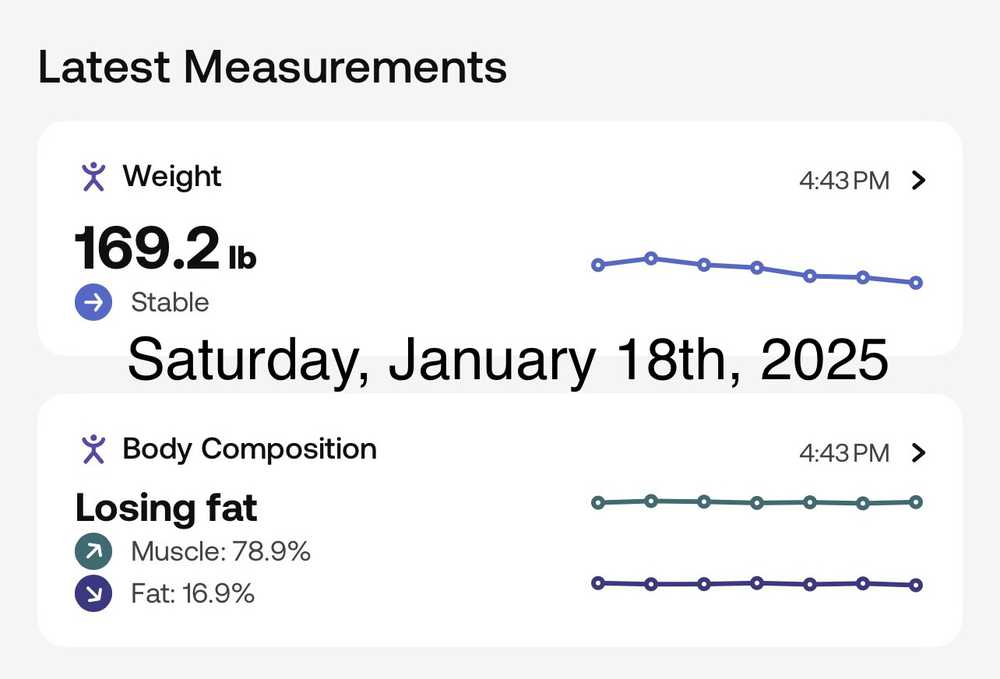Viewport: 1000px width, 679px height.
Task: Tap the Losing fat heading
Action: click(x=166, y=508)
